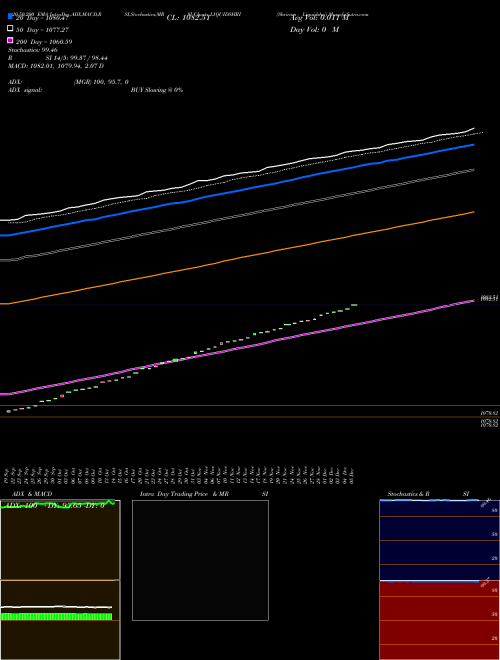
Task: Open the empty intraday trading price panel
Action: 200,560
